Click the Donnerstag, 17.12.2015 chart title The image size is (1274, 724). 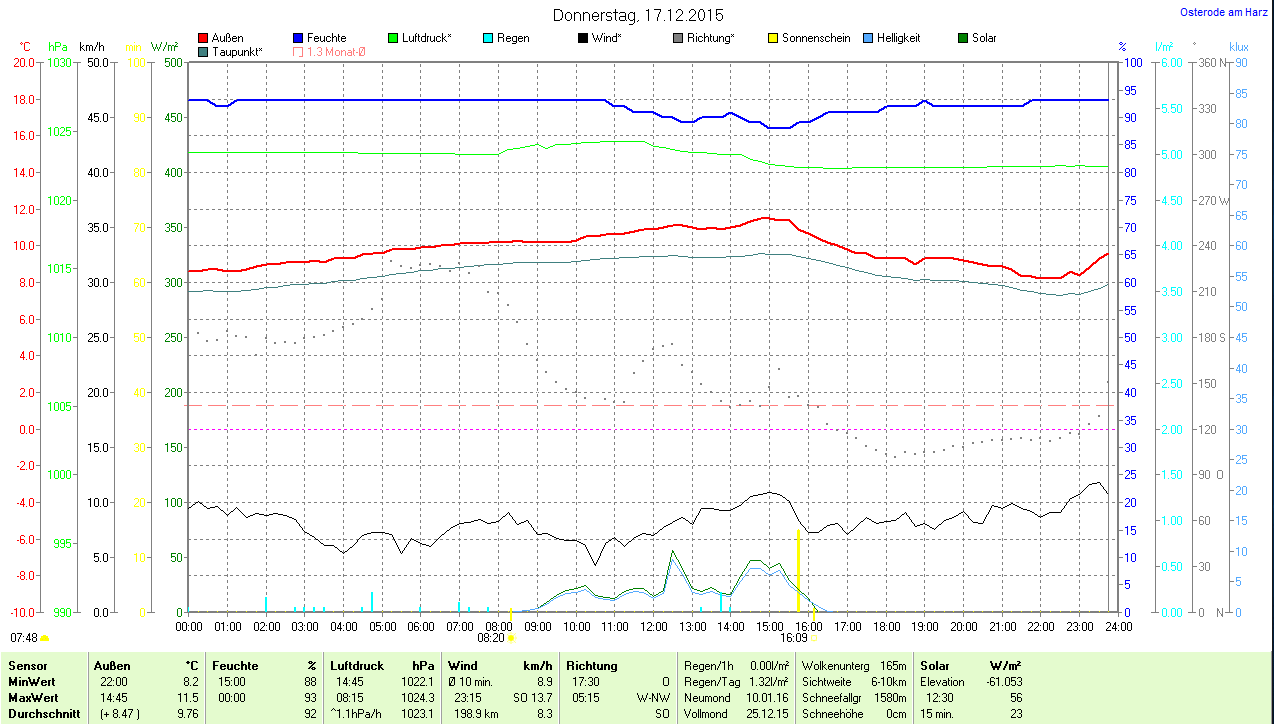pyautogui.click(x=638, y=15)
